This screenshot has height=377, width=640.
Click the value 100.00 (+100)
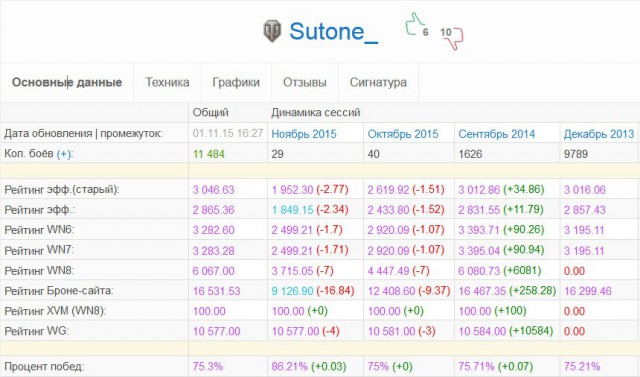click(x=492, y=311)
